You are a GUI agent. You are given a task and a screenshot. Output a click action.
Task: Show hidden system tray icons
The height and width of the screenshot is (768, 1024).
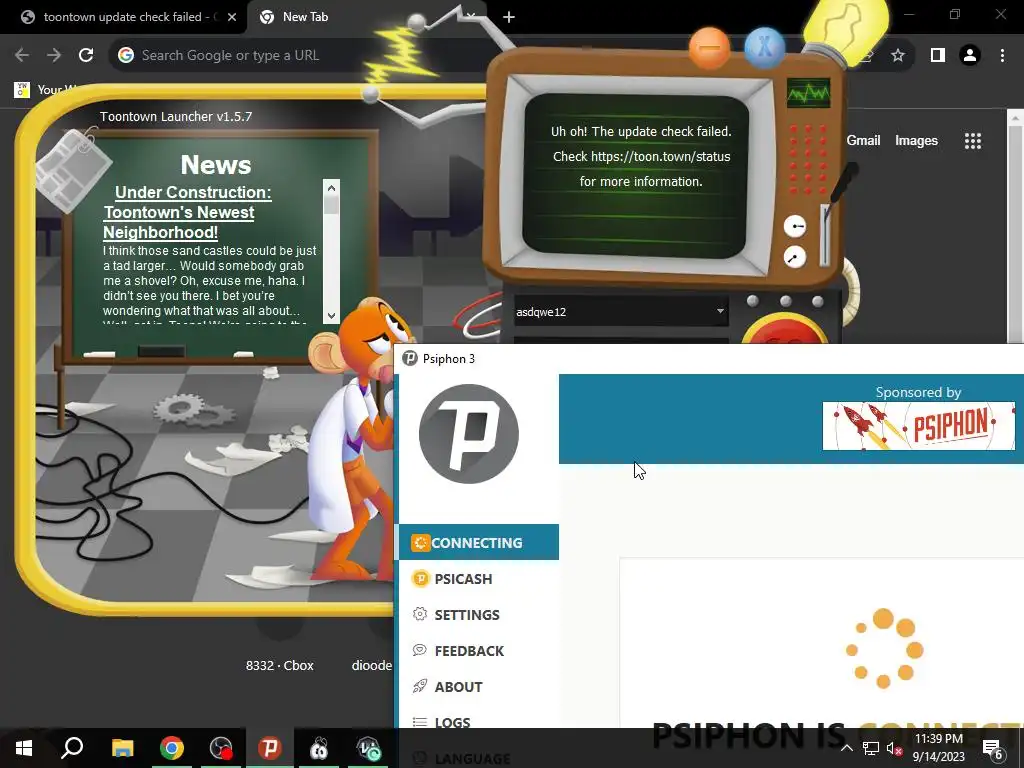[x=846, y=748]
